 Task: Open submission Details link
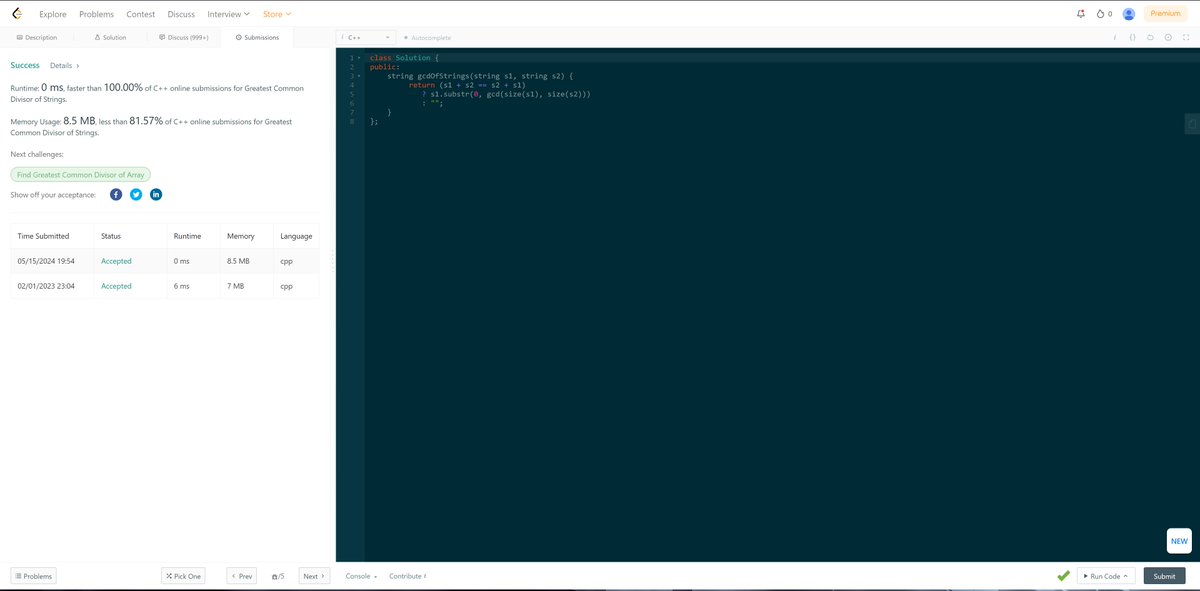point(64,65)
